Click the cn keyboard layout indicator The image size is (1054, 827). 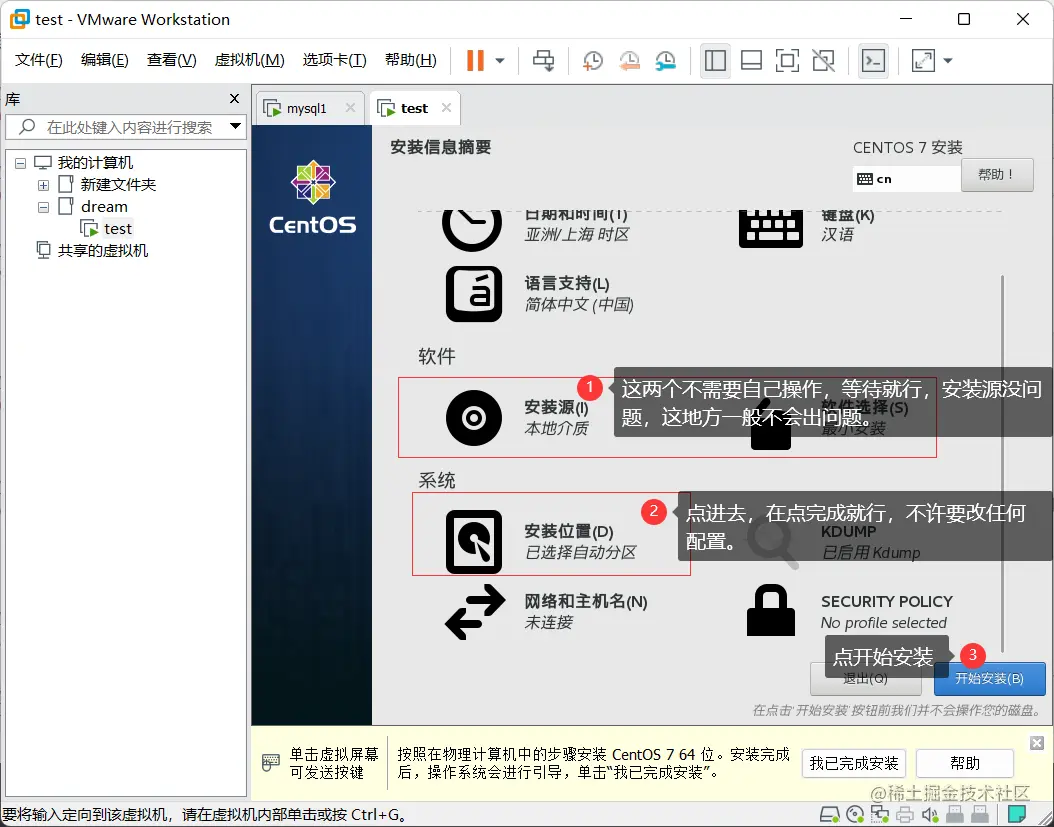[906, 179]
